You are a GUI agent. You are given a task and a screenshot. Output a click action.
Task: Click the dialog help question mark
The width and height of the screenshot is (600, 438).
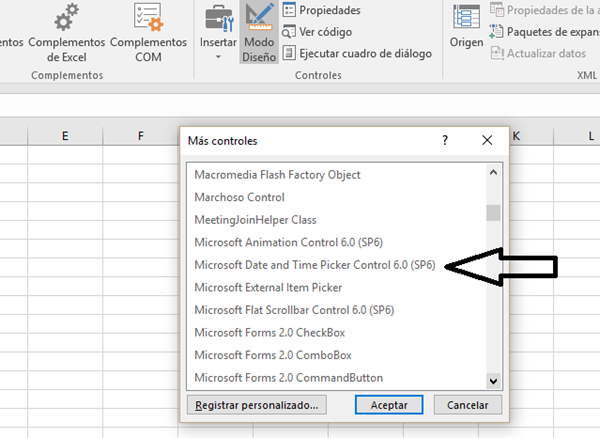click(x=445, y=141)
